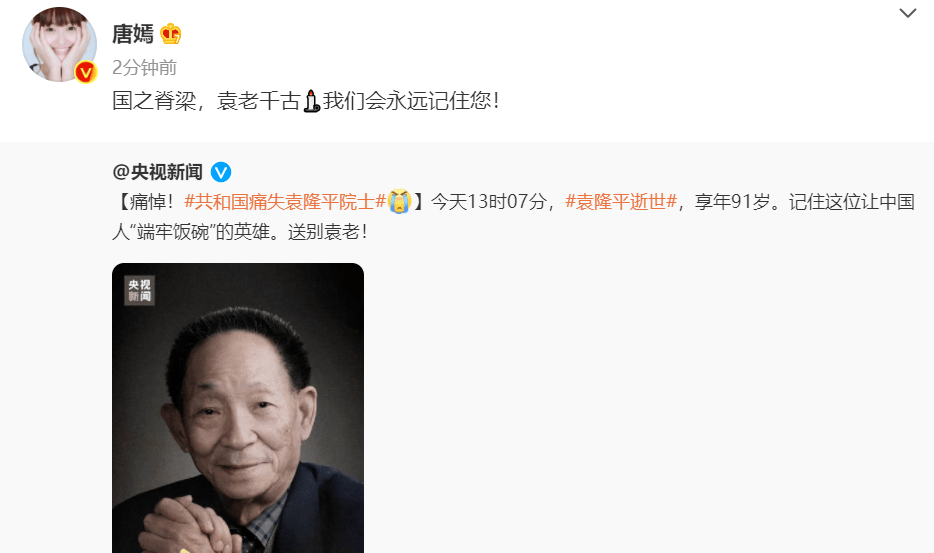Open hashtag #袁隆平逝世#

pyautogui.click(x=621, y=202)
